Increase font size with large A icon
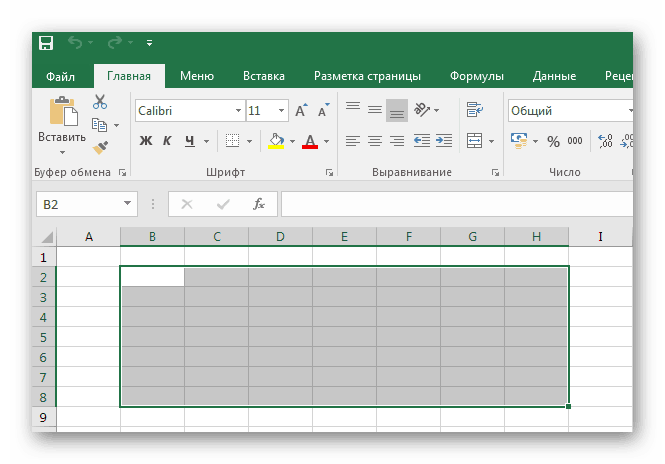 pos(302,110)
